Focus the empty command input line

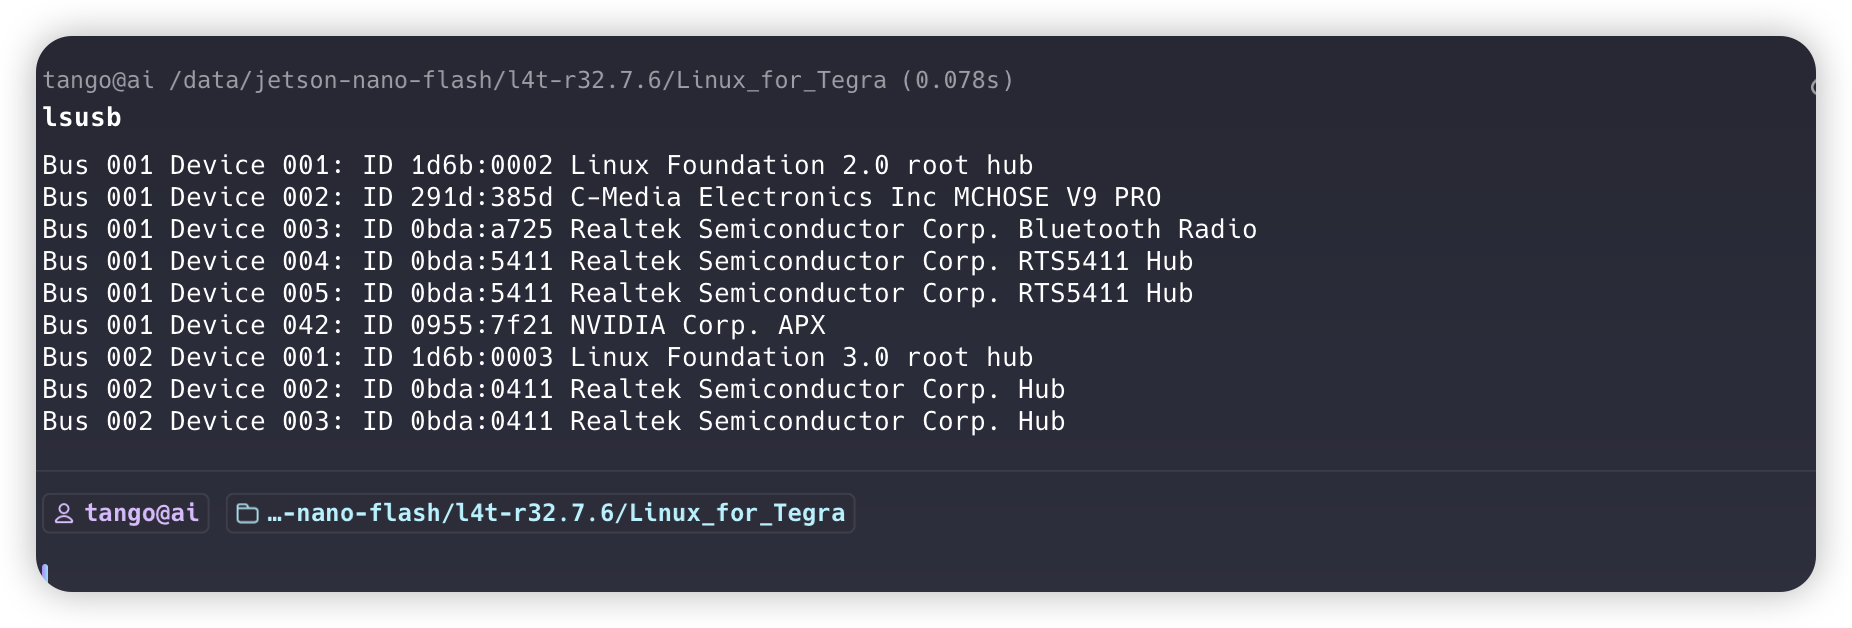pyautogui.click(x=925, y=574)
